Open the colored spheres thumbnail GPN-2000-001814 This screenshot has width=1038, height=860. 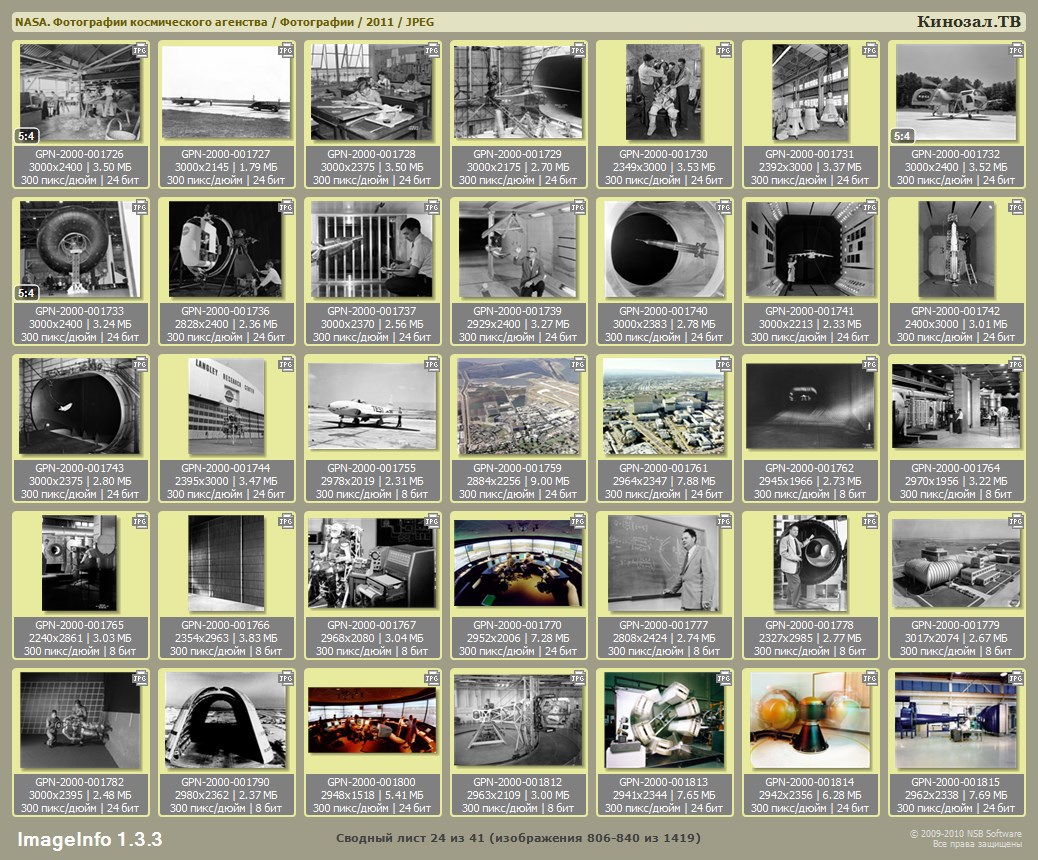pos(810,720)
